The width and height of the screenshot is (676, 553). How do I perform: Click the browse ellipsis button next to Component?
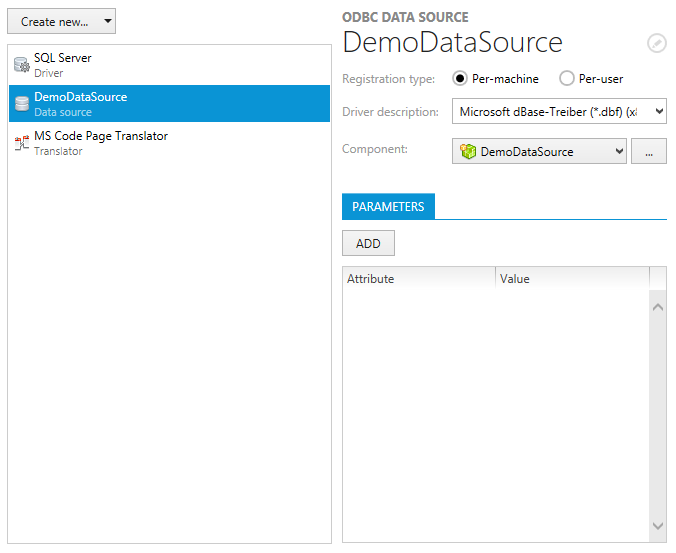[649, 152]
